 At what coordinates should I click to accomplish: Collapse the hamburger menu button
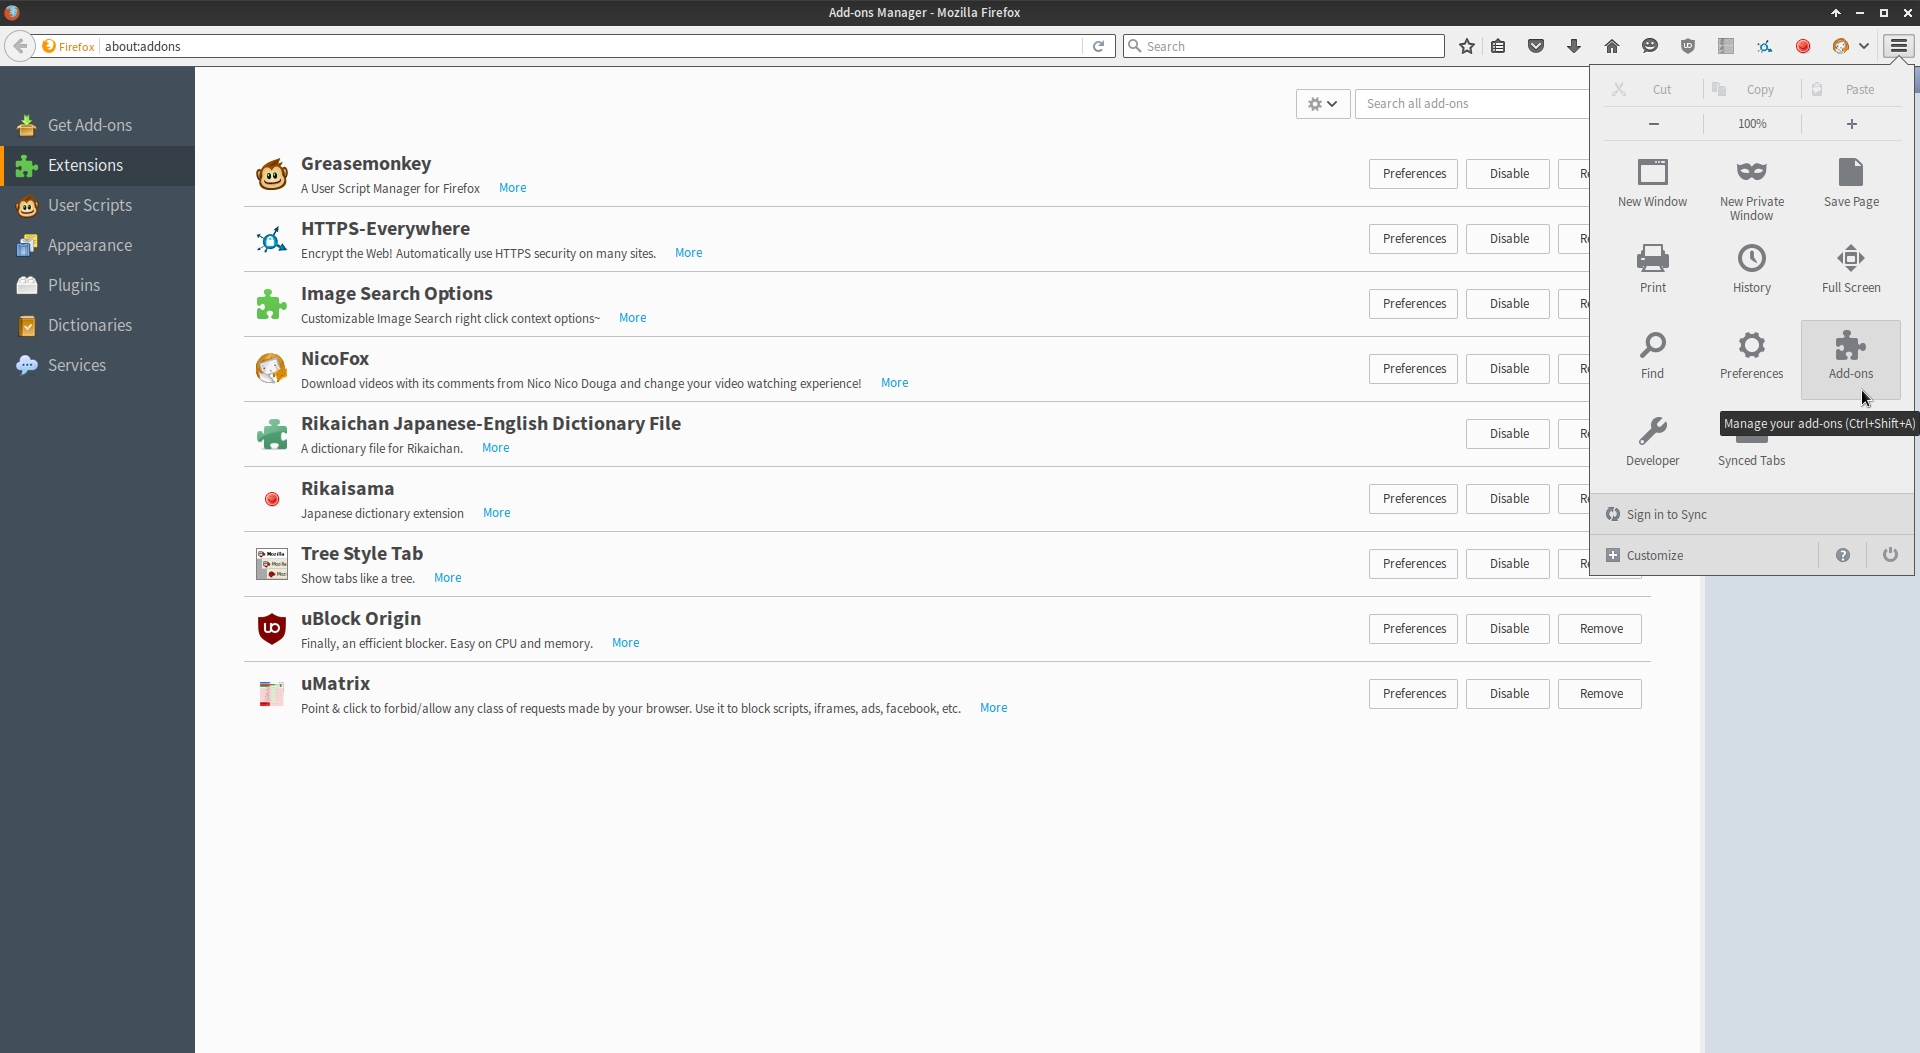1898,46
